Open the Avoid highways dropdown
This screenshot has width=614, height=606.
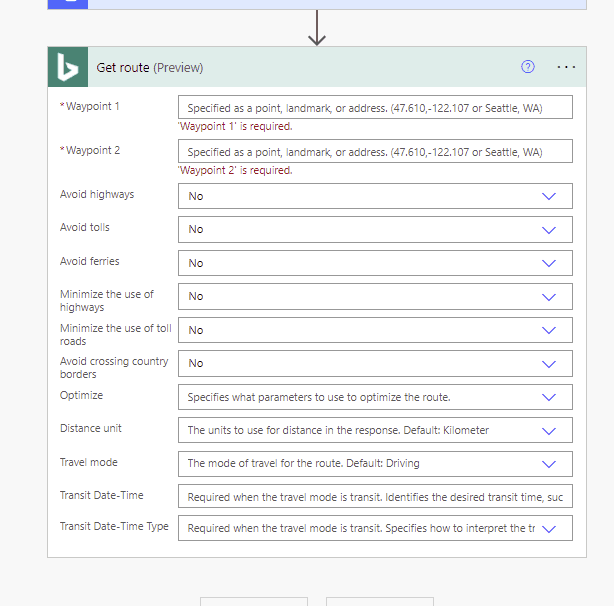tap(375, 196)
